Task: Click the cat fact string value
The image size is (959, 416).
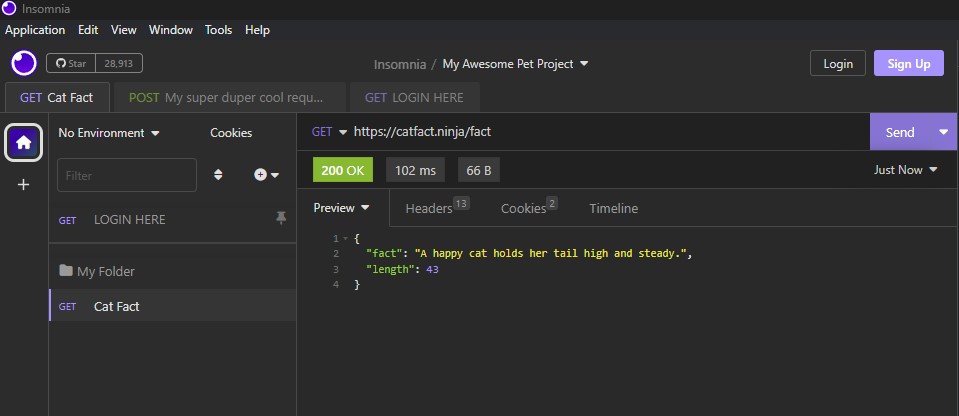Action: 551,253
